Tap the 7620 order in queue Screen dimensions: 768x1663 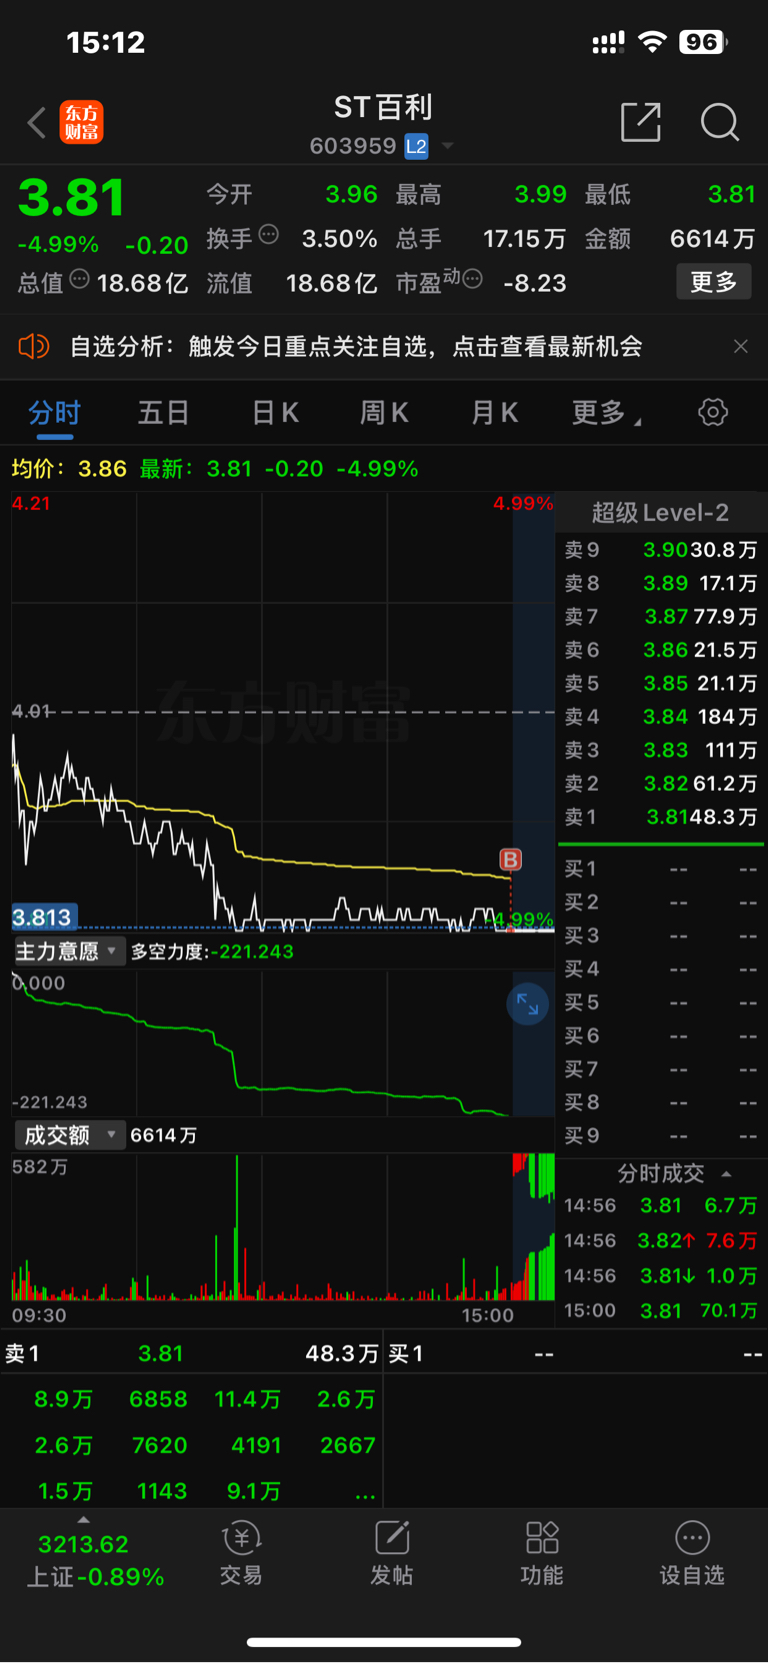159,1445
